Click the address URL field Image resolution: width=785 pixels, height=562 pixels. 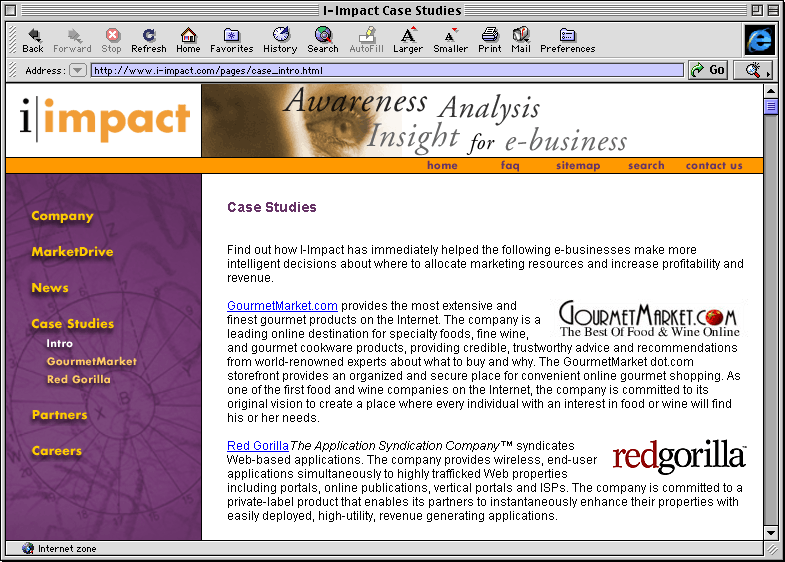click(387, 70)
